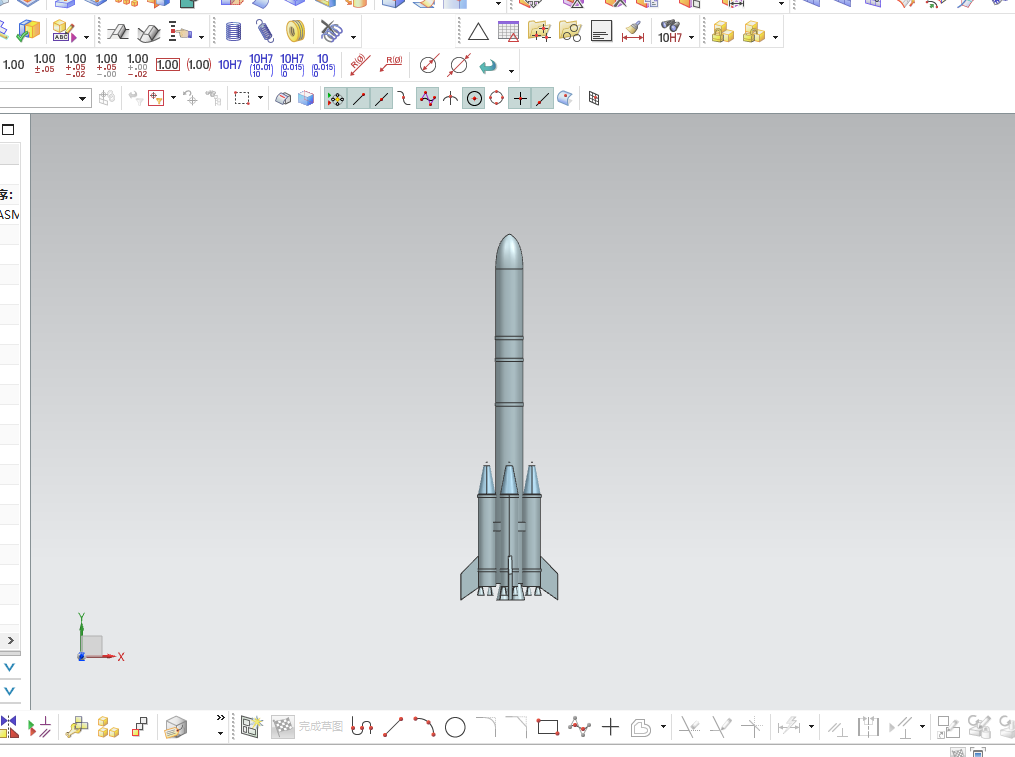Viewport: 1015px width, 757px height.
Task: Click the paintbrush dimension icon
Action: coord(632,32)
